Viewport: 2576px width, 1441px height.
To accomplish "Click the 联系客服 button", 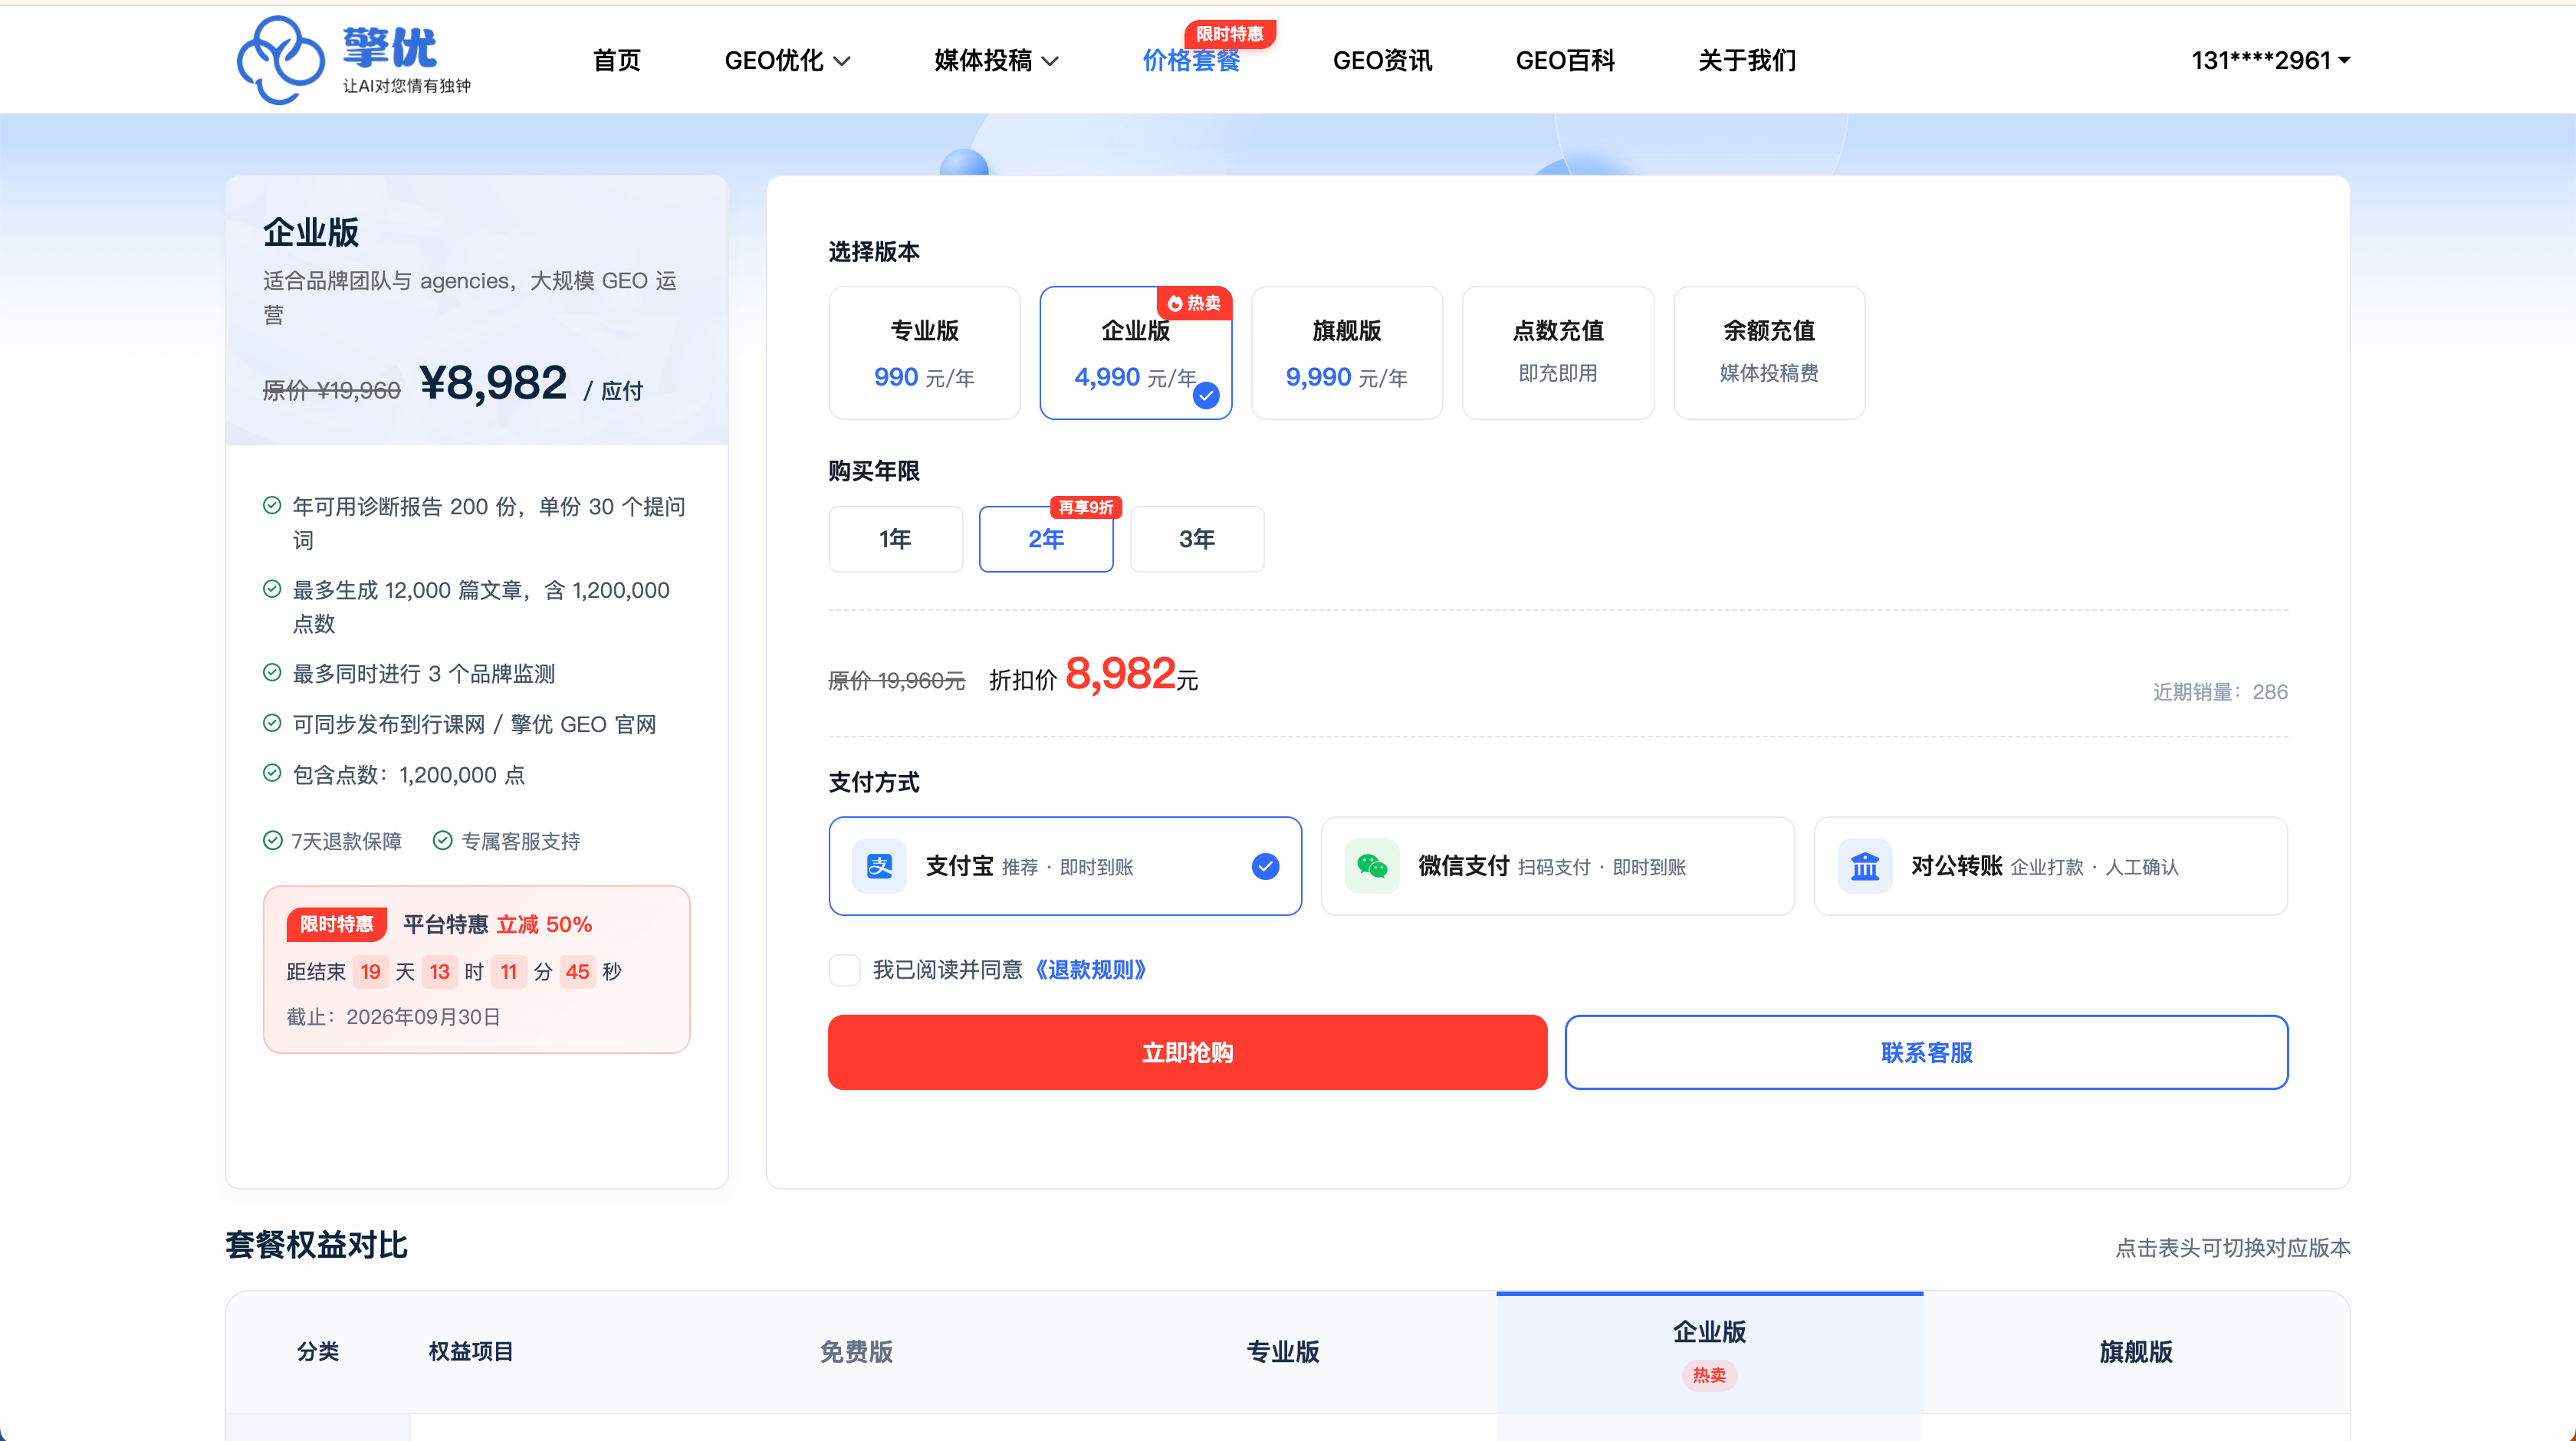I will [1926, 1052].
